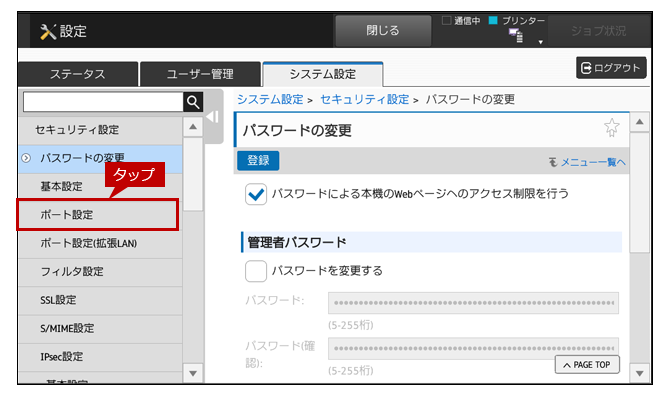
Task: Click the settings wrench icon
Action: [48, 32]
